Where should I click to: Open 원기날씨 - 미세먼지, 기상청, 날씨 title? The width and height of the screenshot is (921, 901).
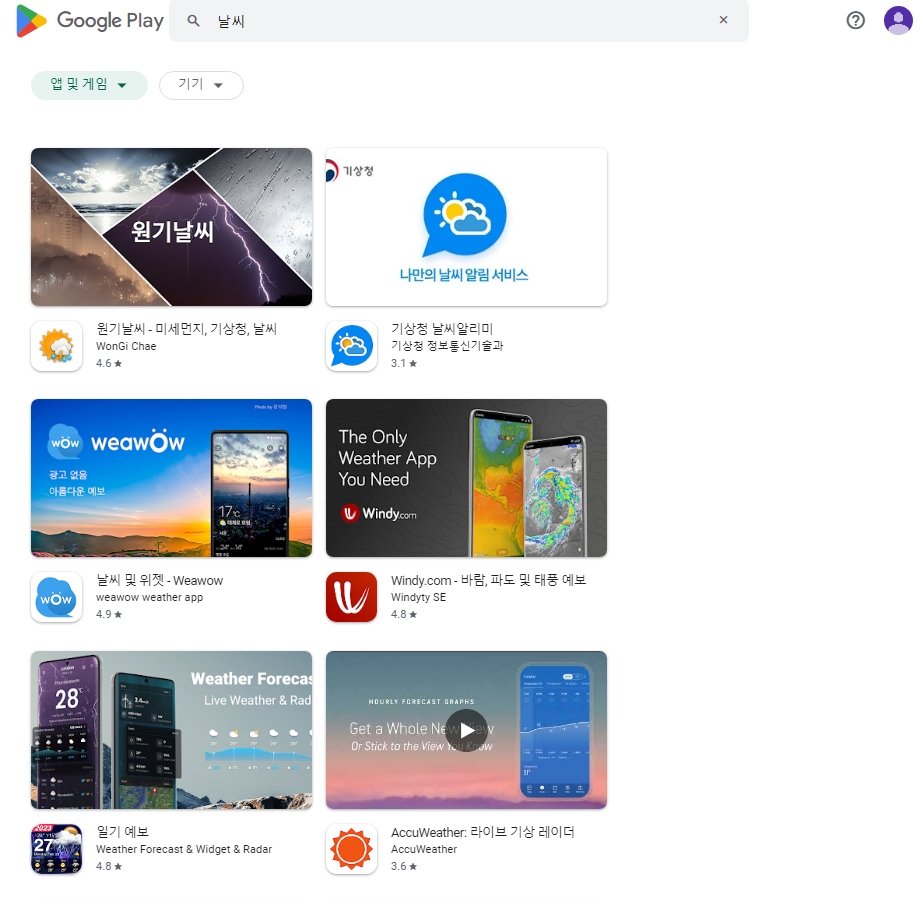pyautogui.click(x=186, y=328)
